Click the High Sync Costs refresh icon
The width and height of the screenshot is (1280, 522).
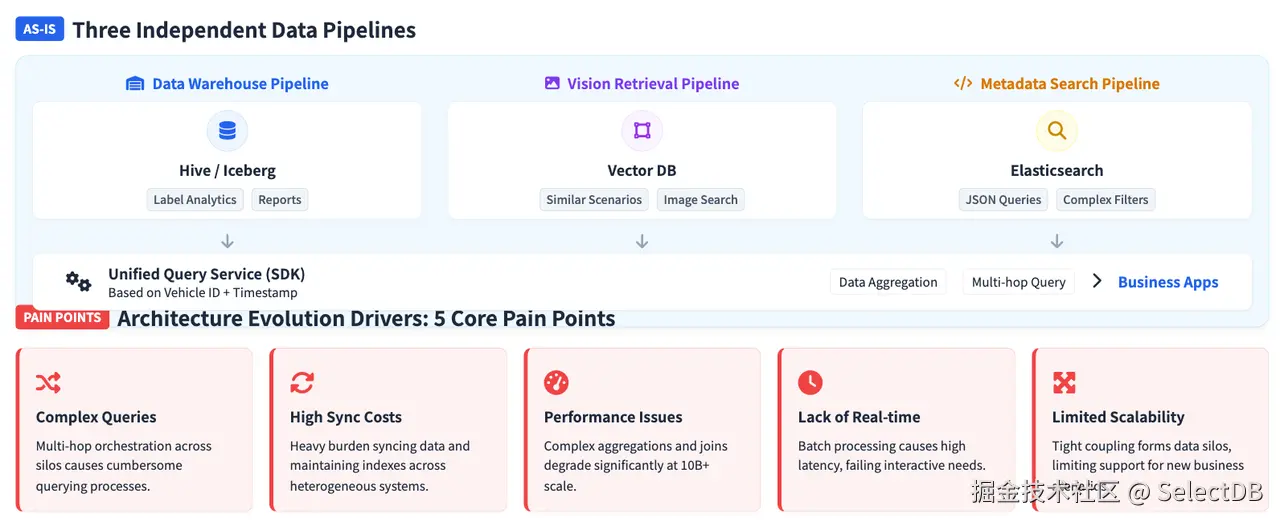point(302,382)
